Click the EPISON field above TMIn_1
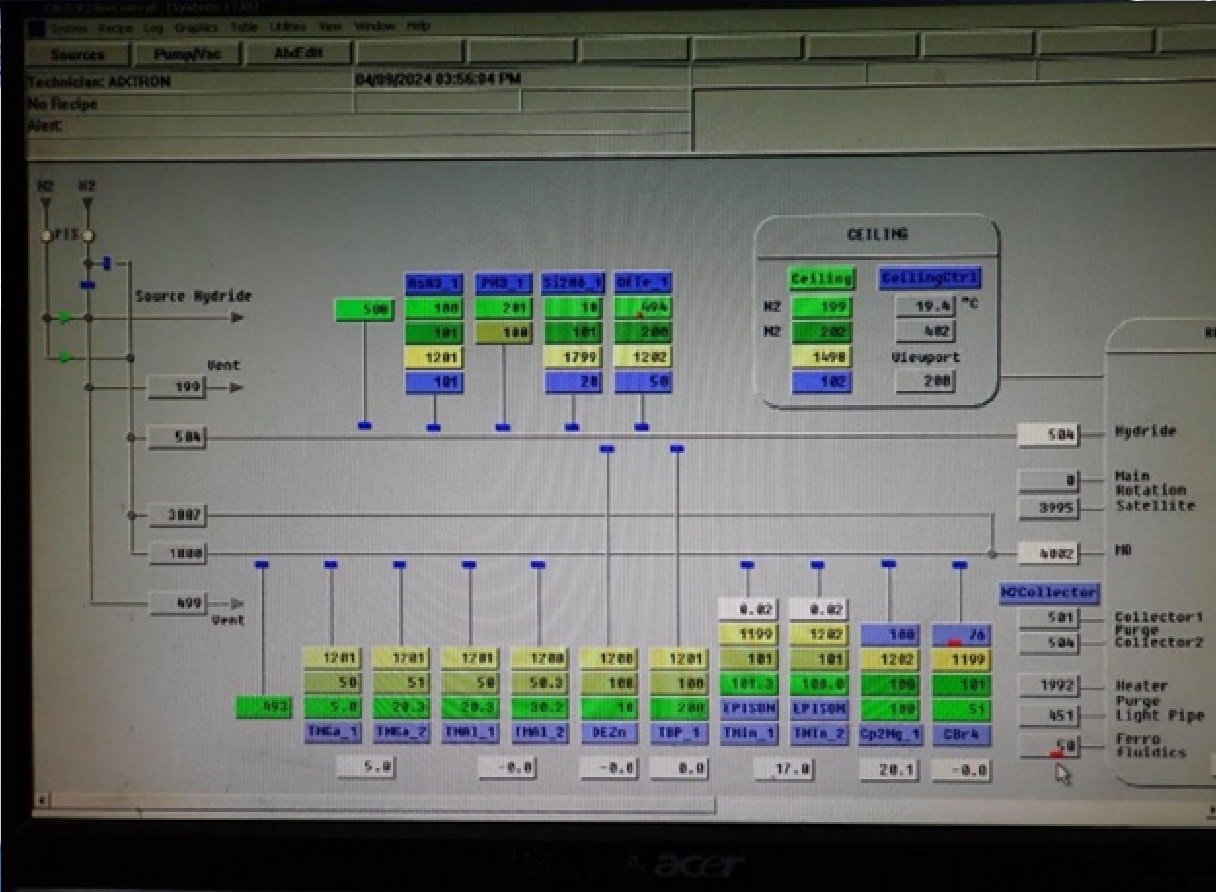Viewport: 1216px width, 892px height. (x=748, y=708)
